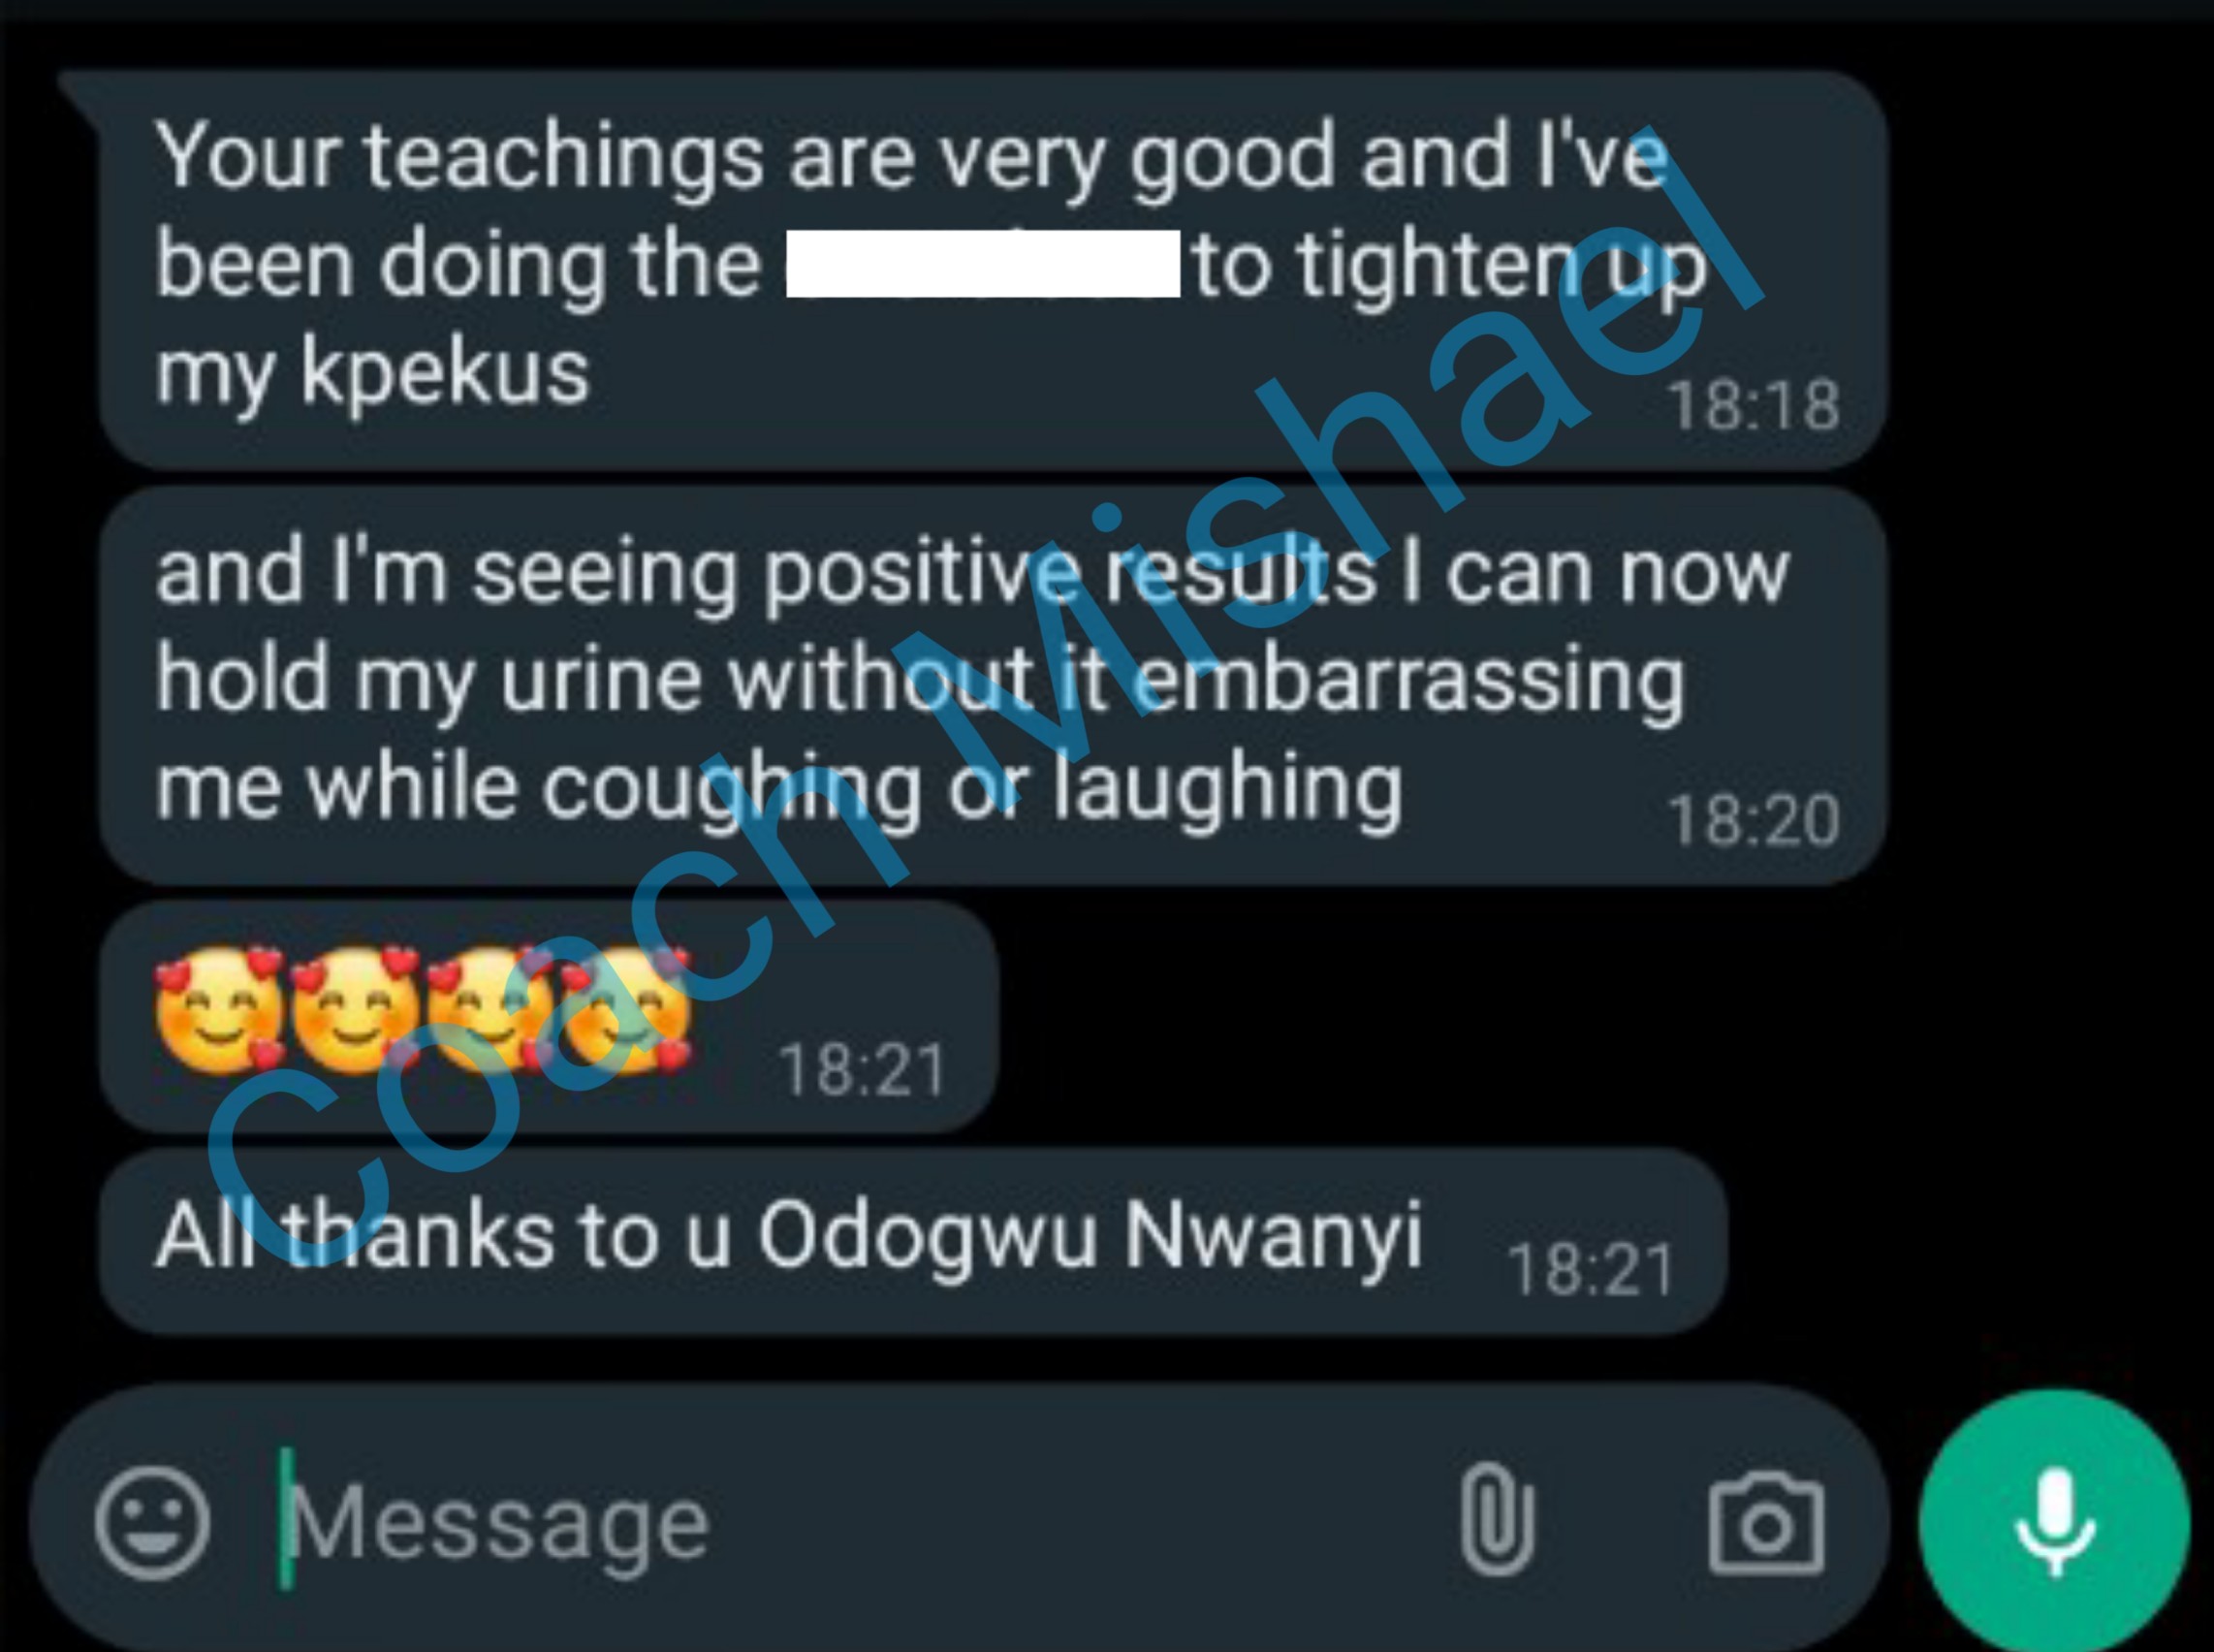
Task: Select the 'Your teachings are very good' message
Action: coord(993,270)
